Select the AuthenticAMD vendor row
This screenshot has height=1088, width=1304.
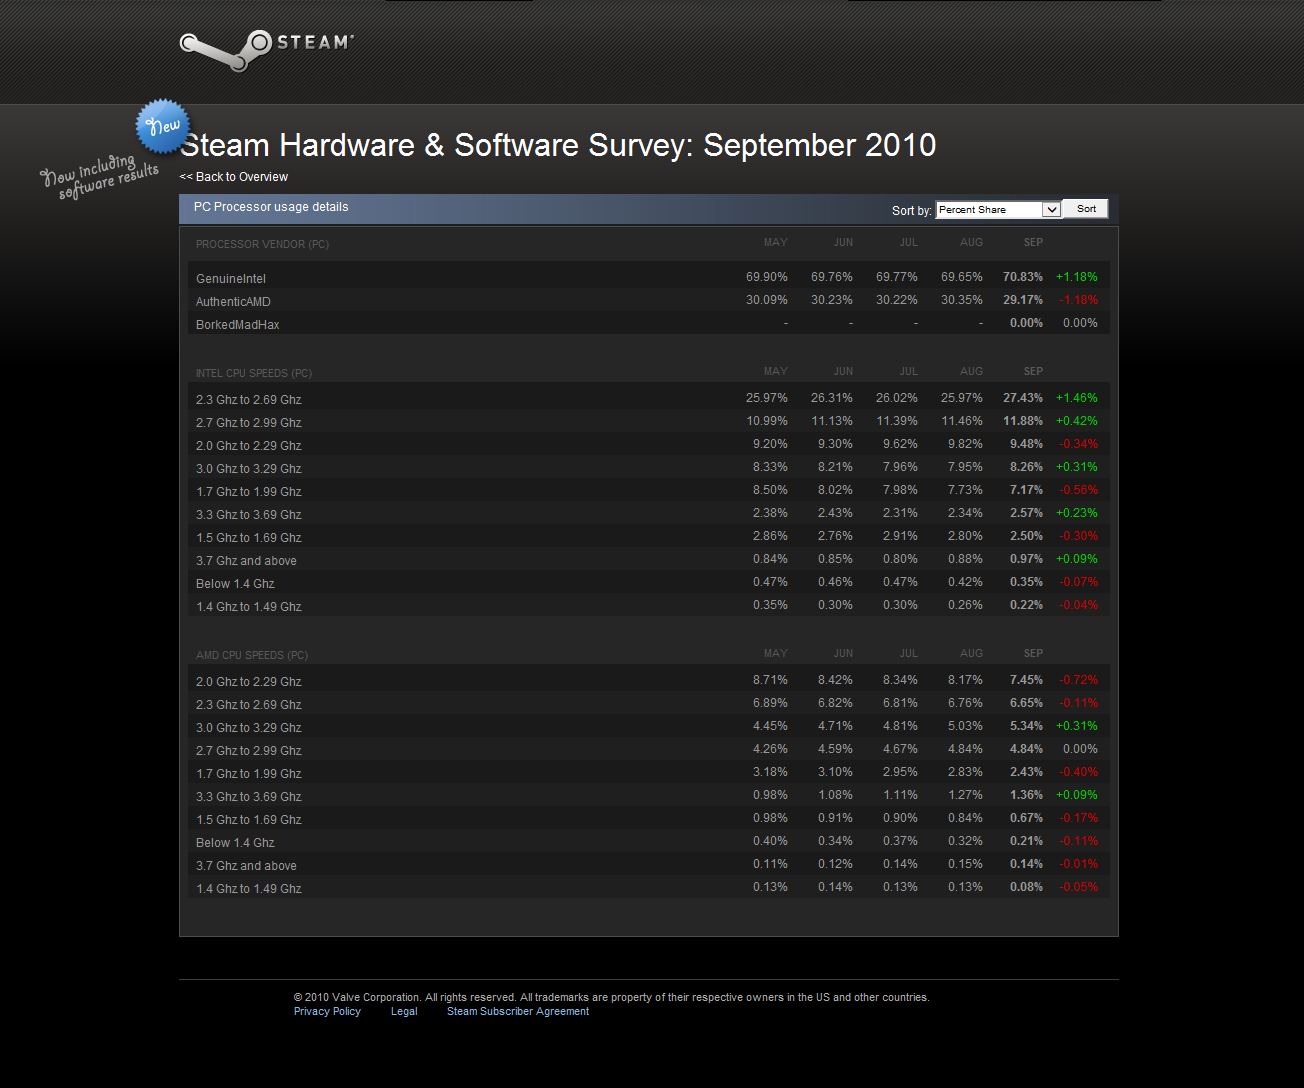pos(233,302)
